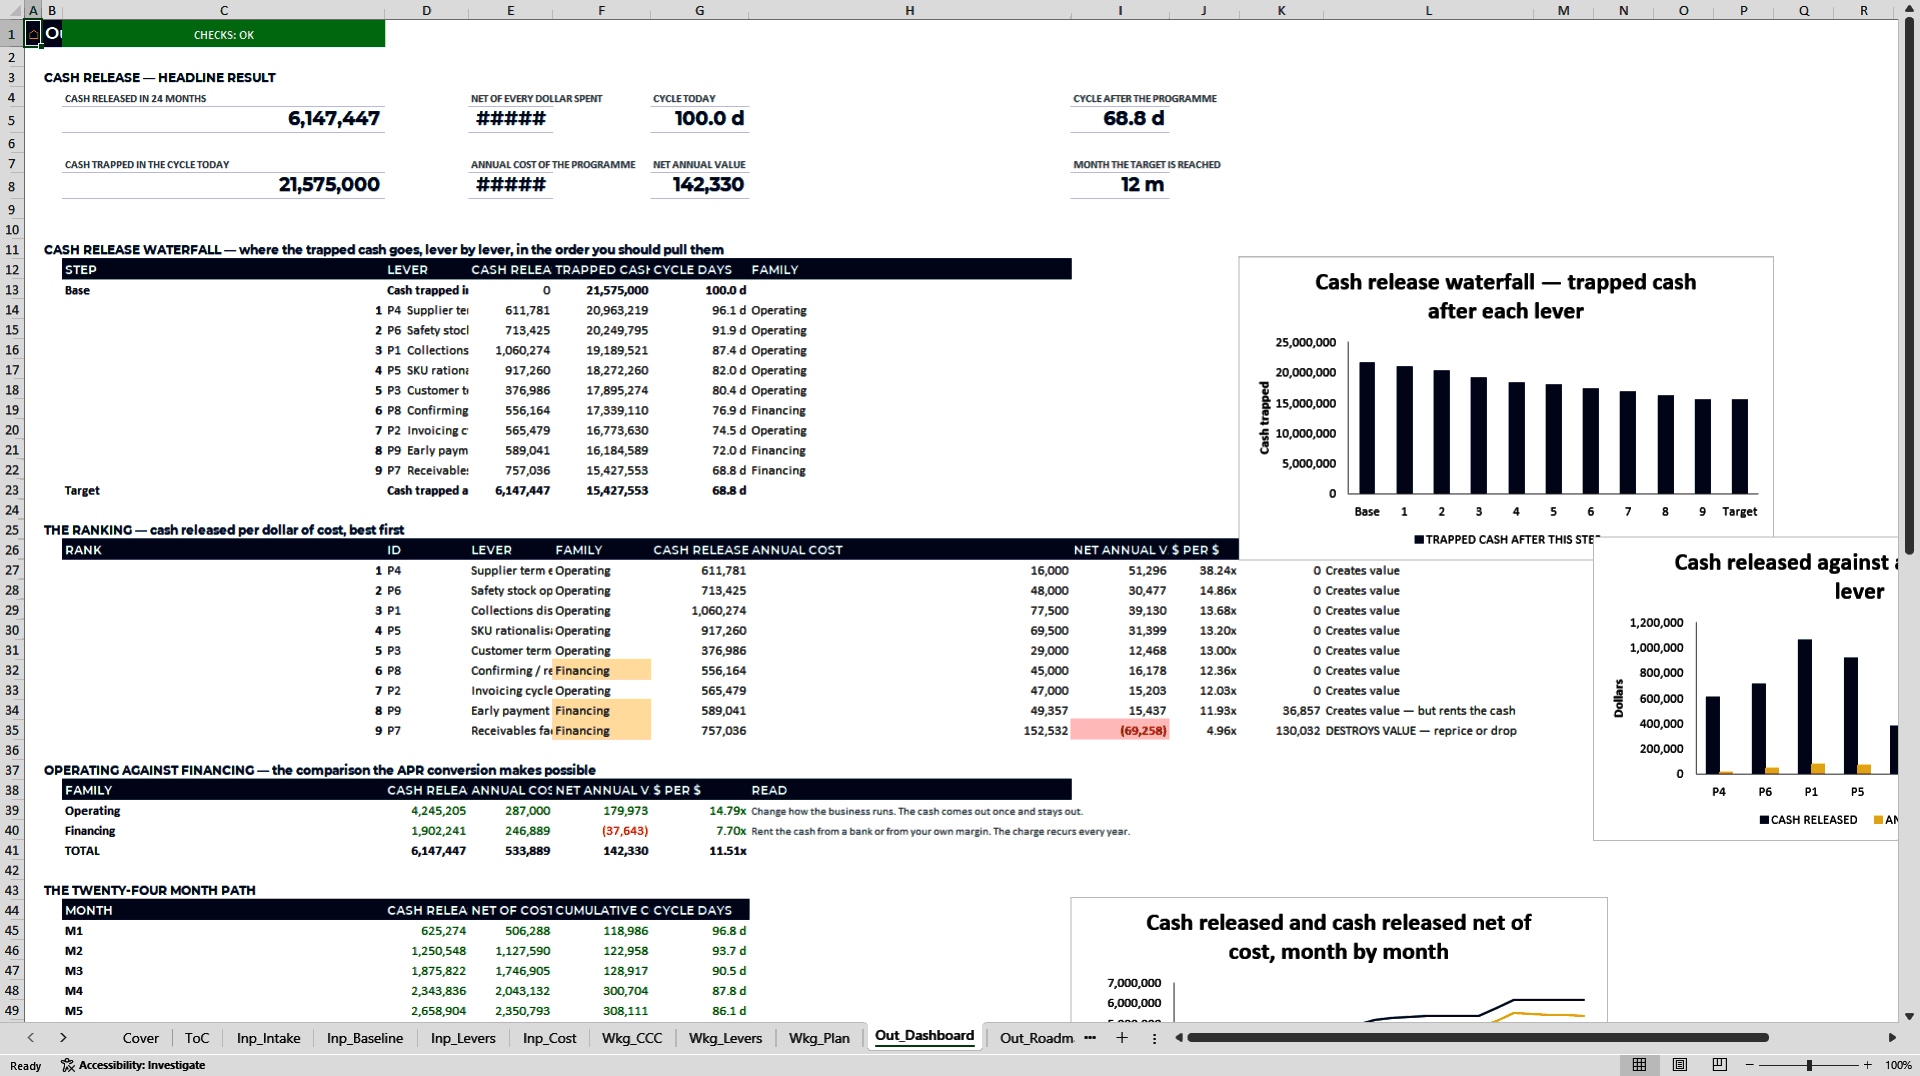Select the Cash released against lever chart

coord(1745,689)
